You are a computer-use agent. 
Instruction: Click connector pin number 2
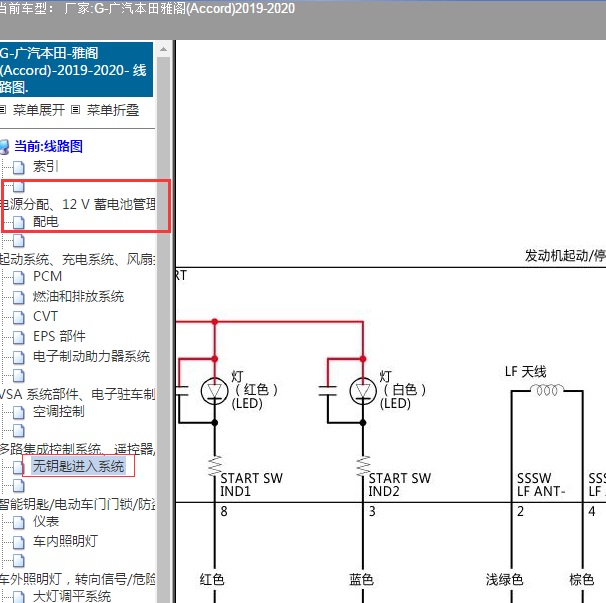coord(520,511)
